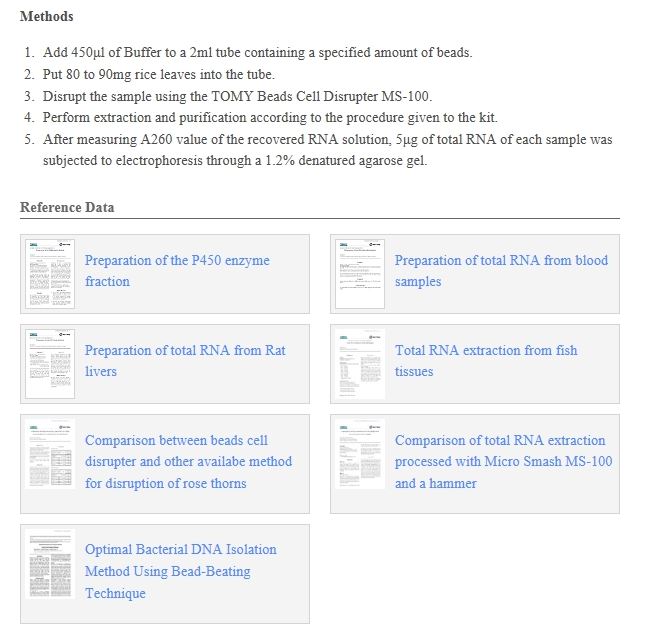Click the 'Reference Data' section heading
654x640 pixels.
[67, 207]
